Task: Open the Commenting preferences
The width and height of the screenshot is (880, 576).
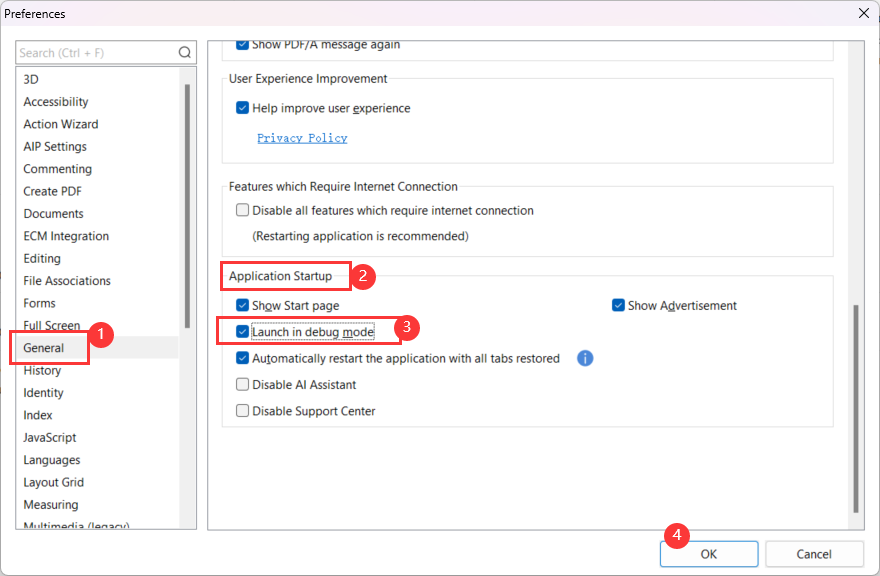Action: tap(57, 168)
